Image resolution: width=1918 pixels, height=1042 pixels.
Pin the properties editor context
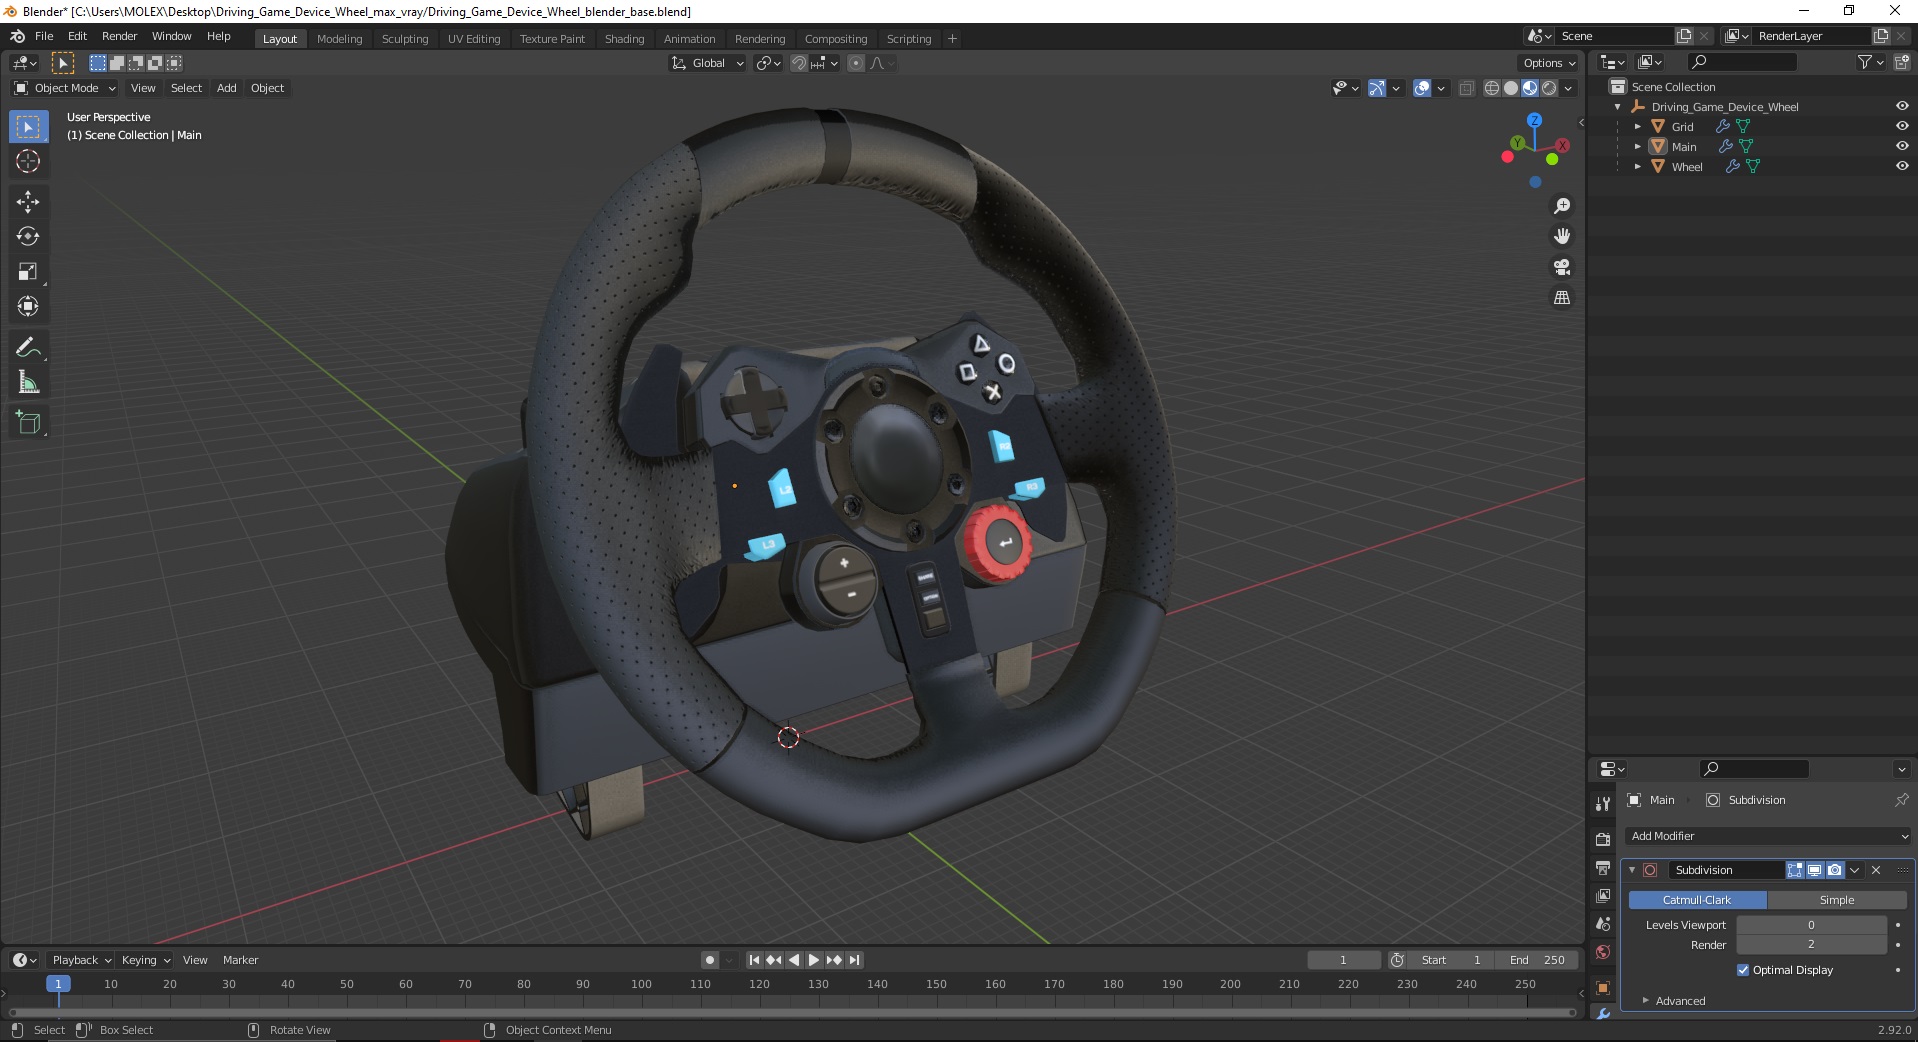pos(1901,800)
